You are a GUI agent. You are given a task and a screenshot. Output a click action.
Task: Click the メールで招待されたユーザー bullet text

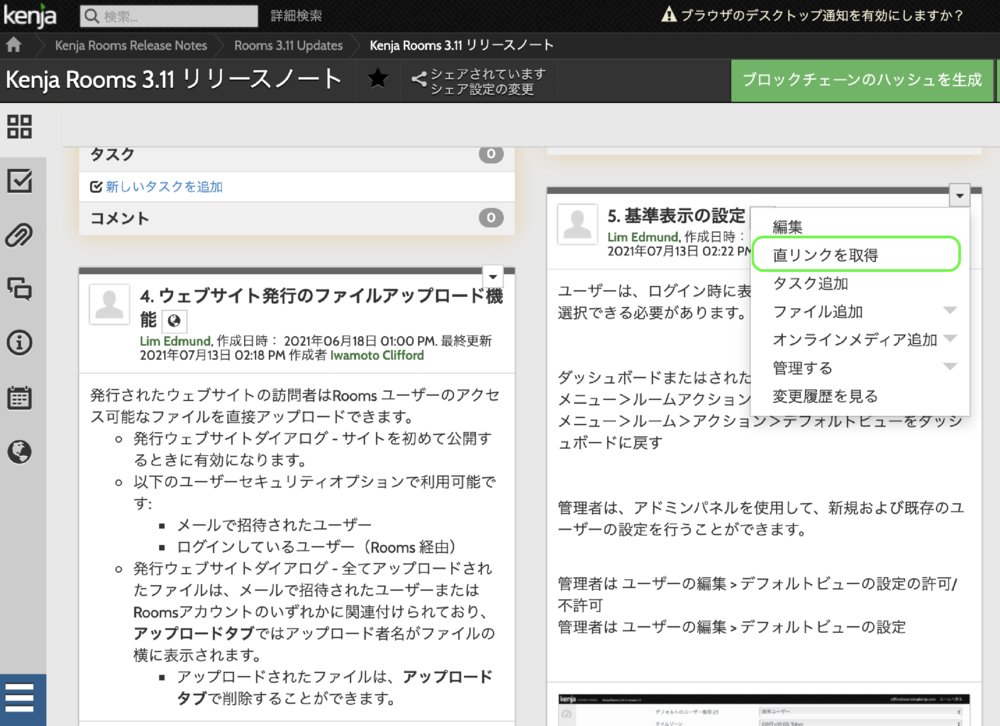274,525
